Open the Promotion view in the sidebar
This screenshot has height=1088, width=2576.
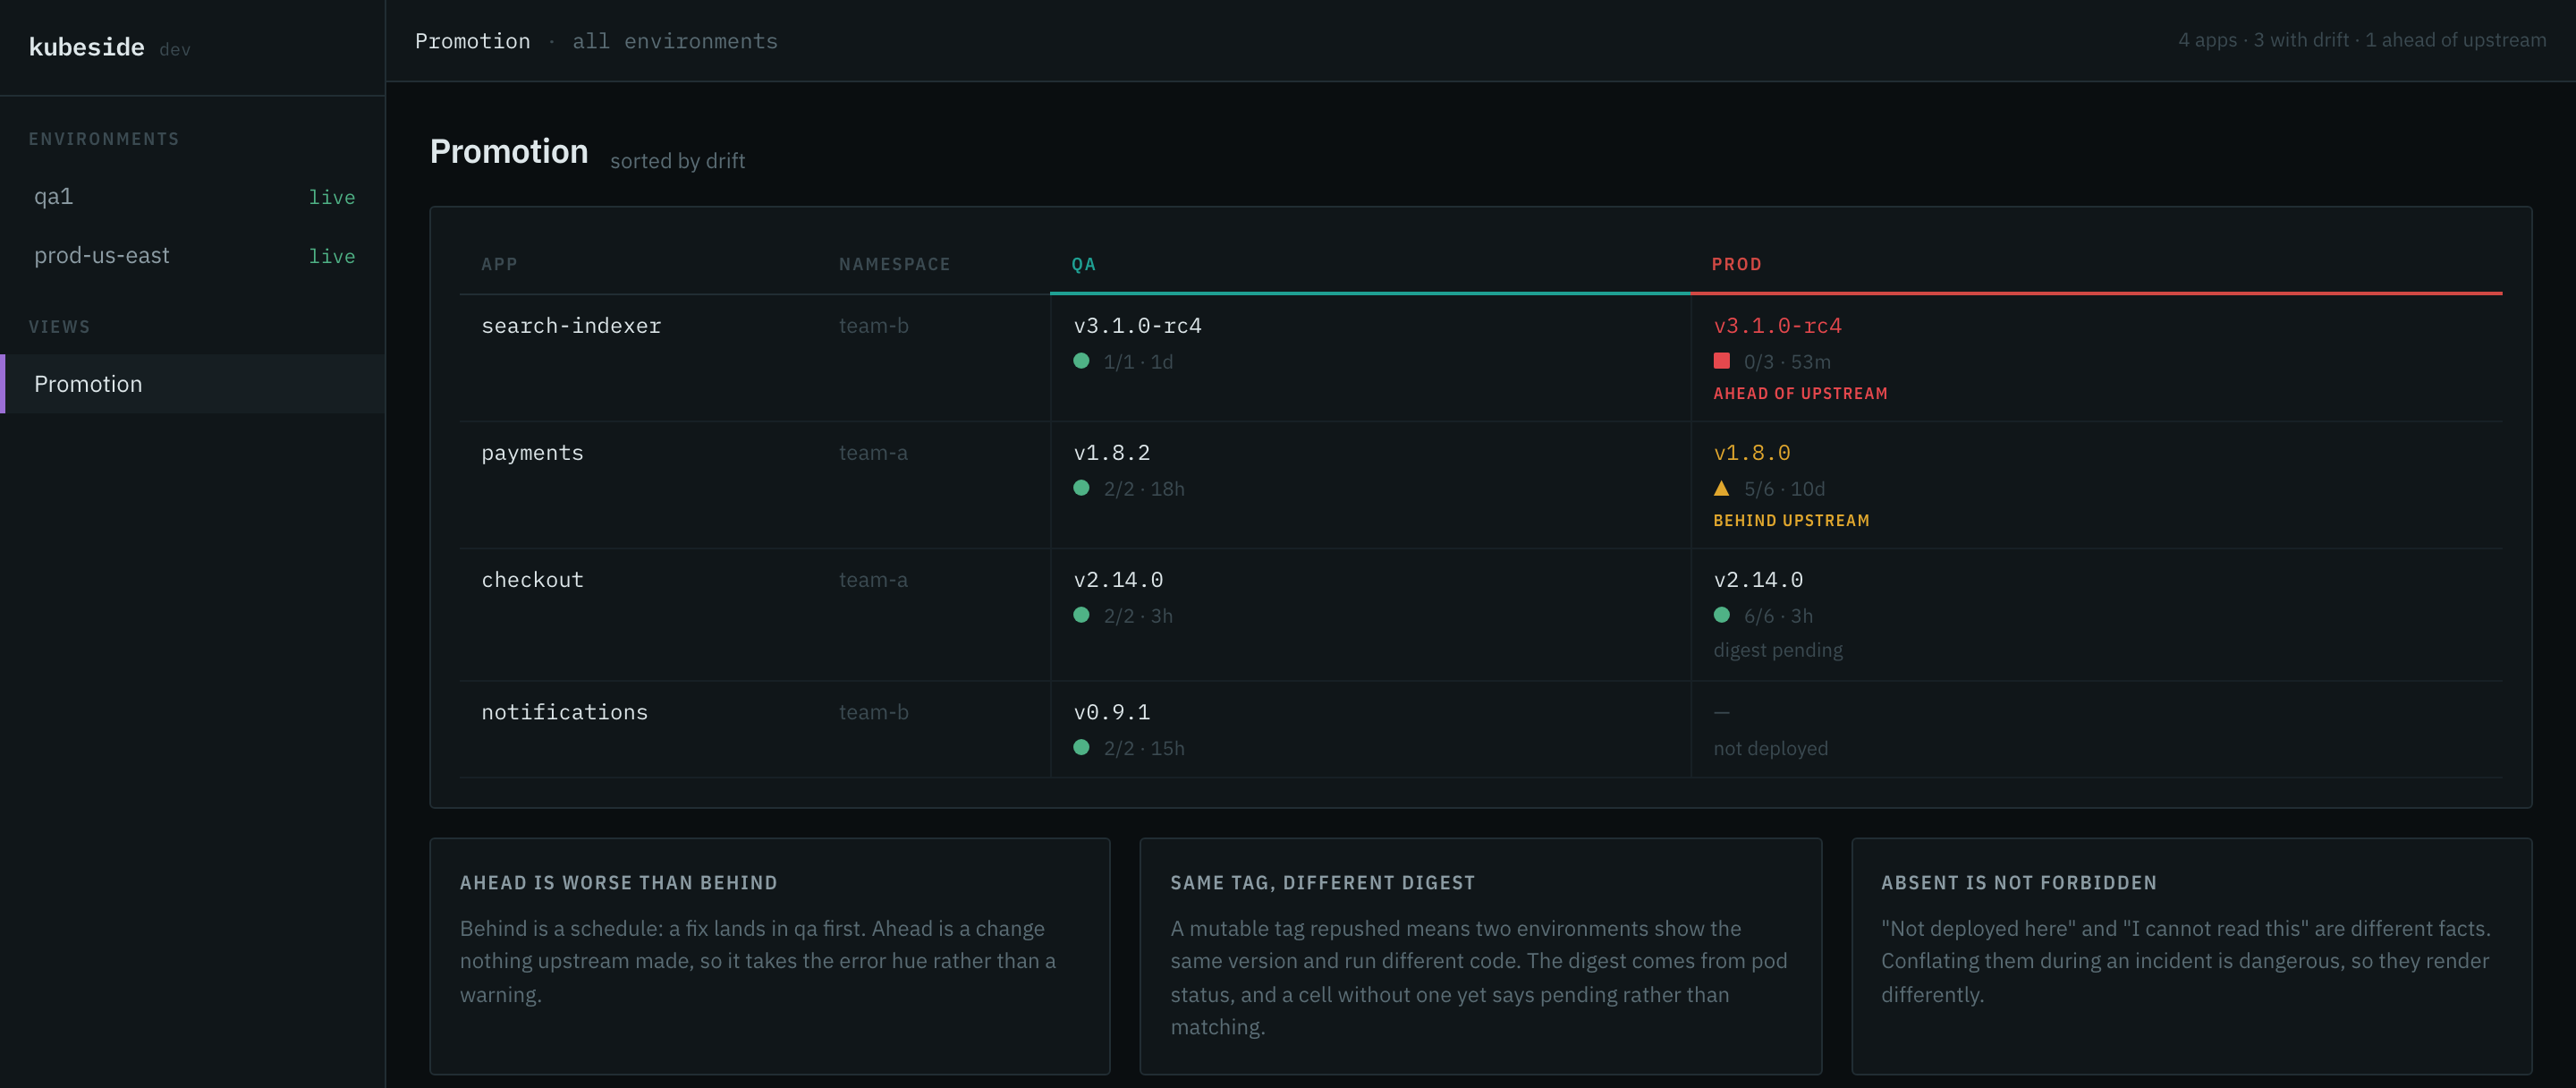click(193, 384)
